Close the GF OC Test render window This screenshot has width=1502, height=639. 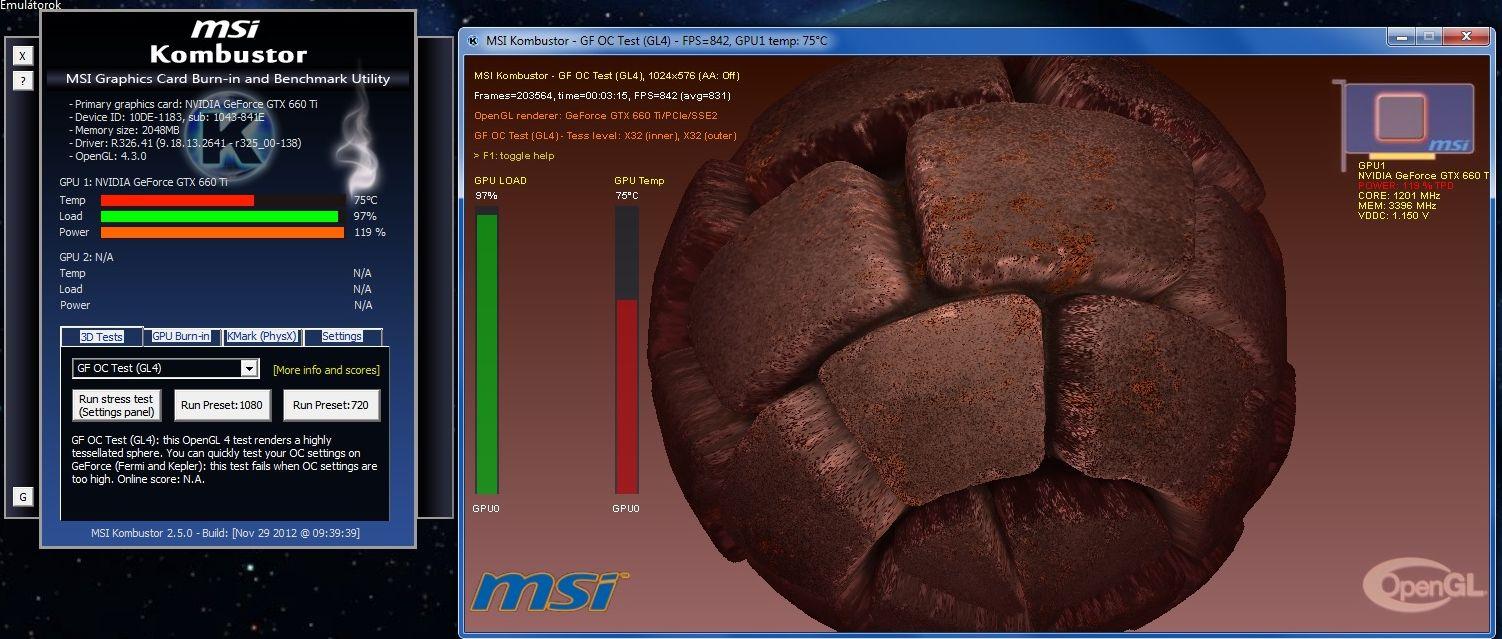tap(1465, 38)
